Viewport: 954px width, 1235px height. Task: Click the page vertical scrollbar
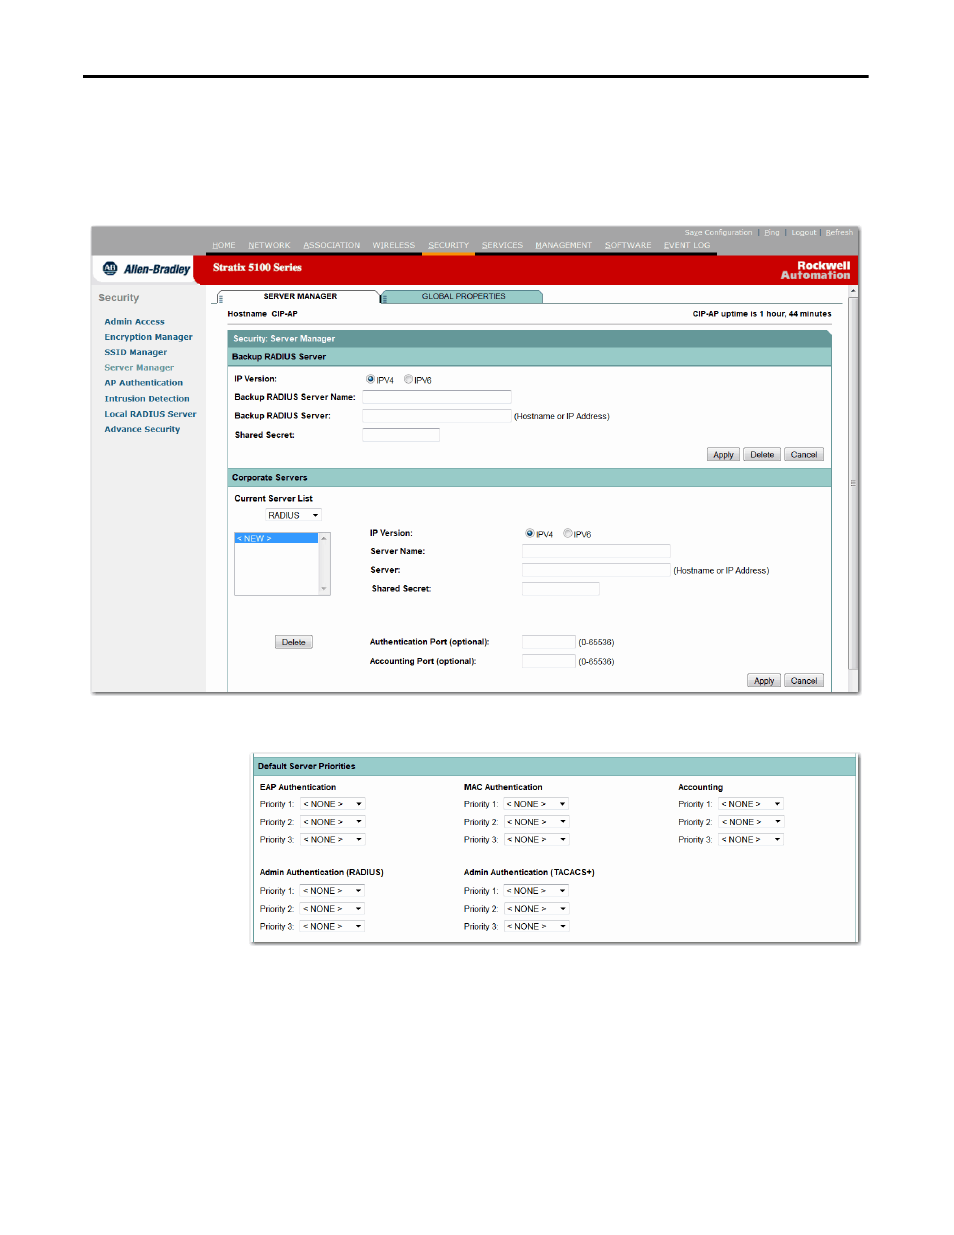coord(853,482)
